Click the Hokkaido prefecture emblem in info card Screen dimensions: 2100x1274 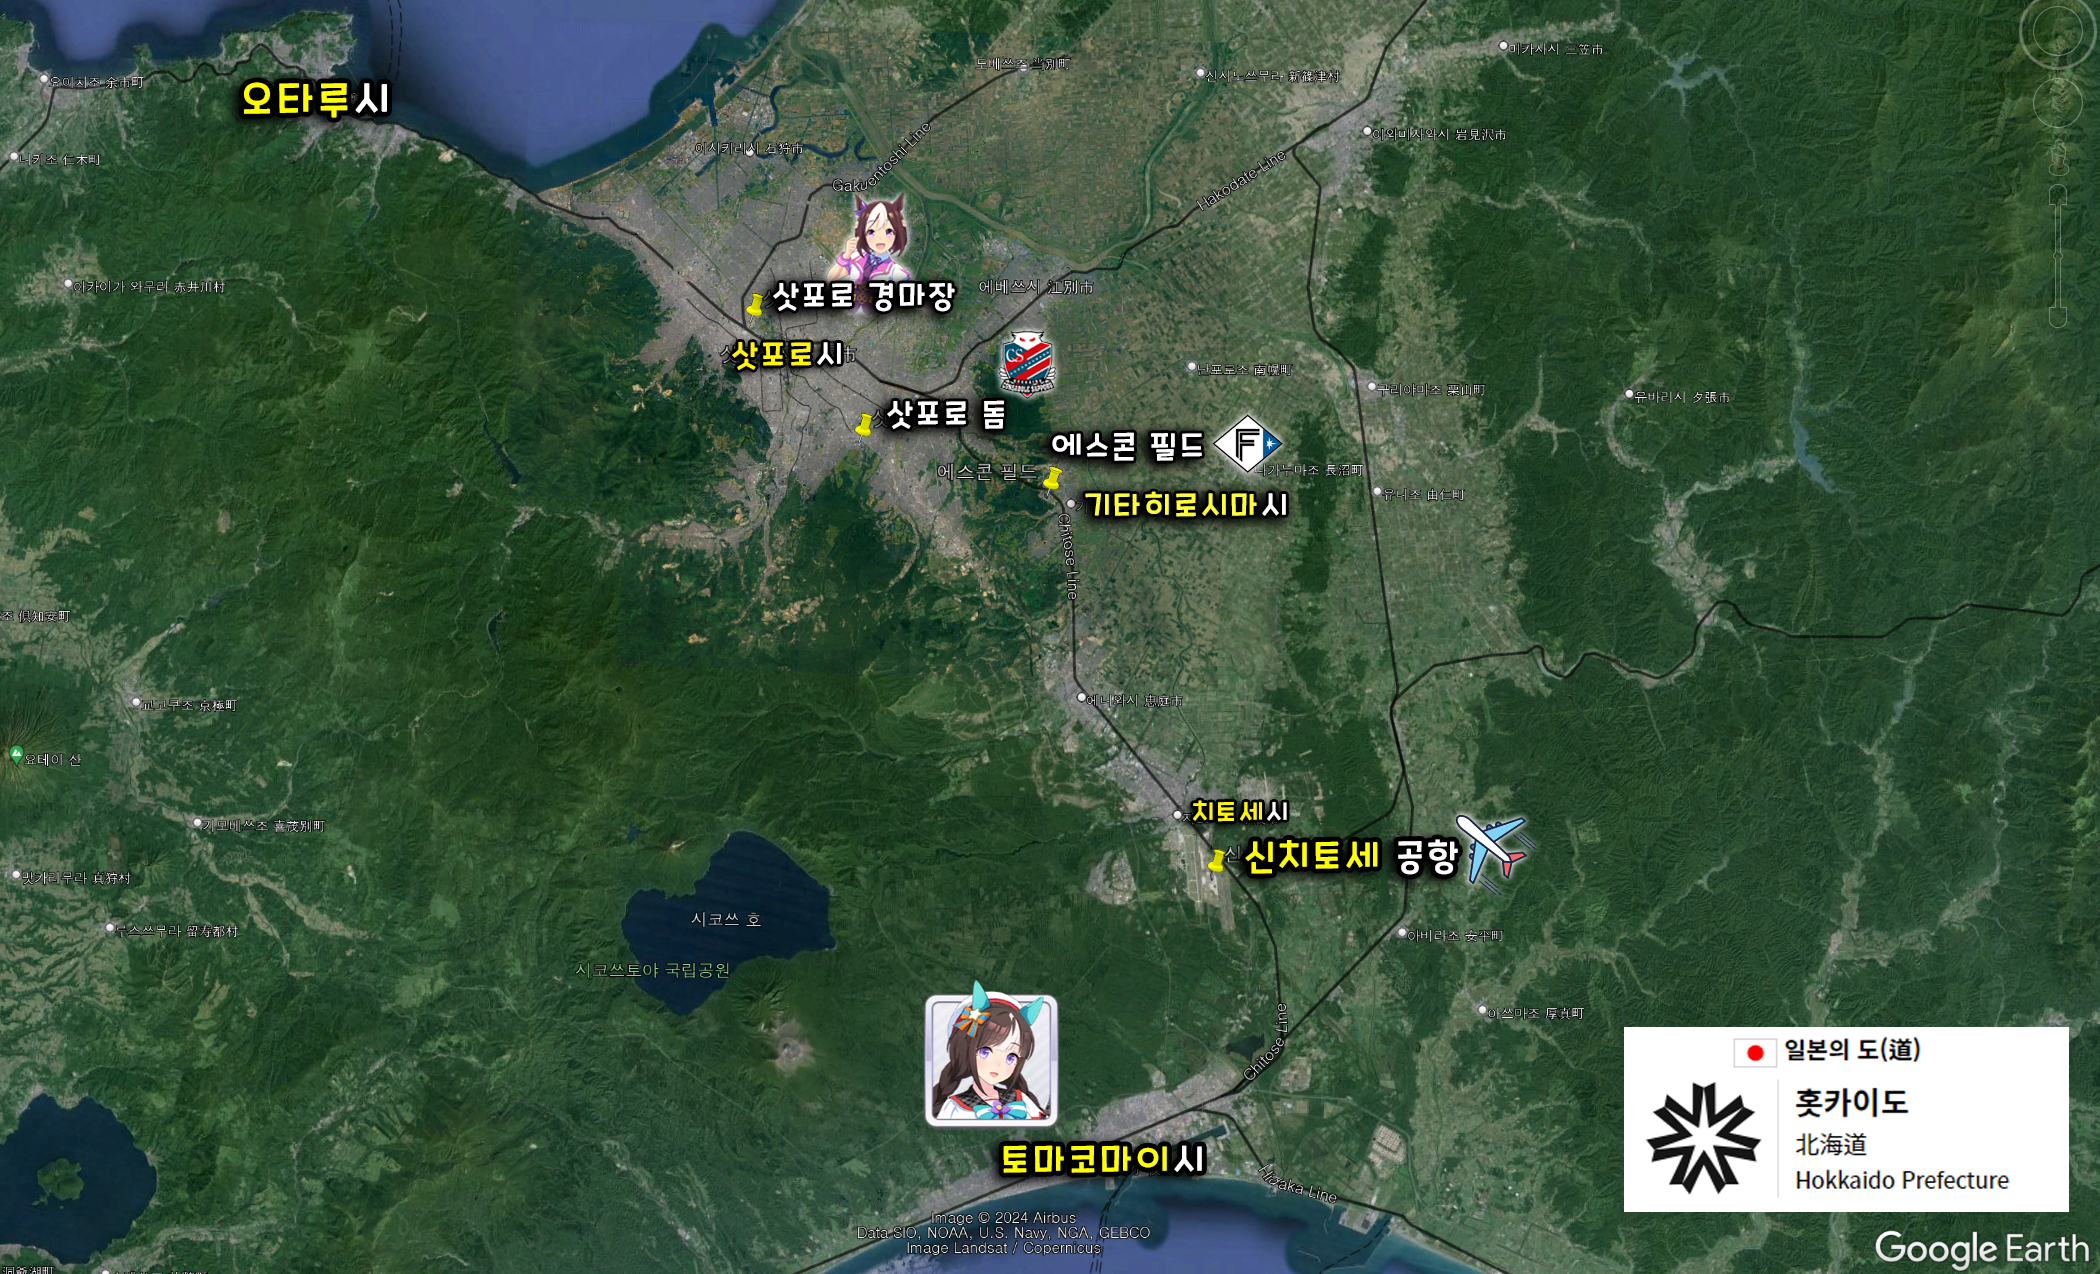click(1703, 1138)
